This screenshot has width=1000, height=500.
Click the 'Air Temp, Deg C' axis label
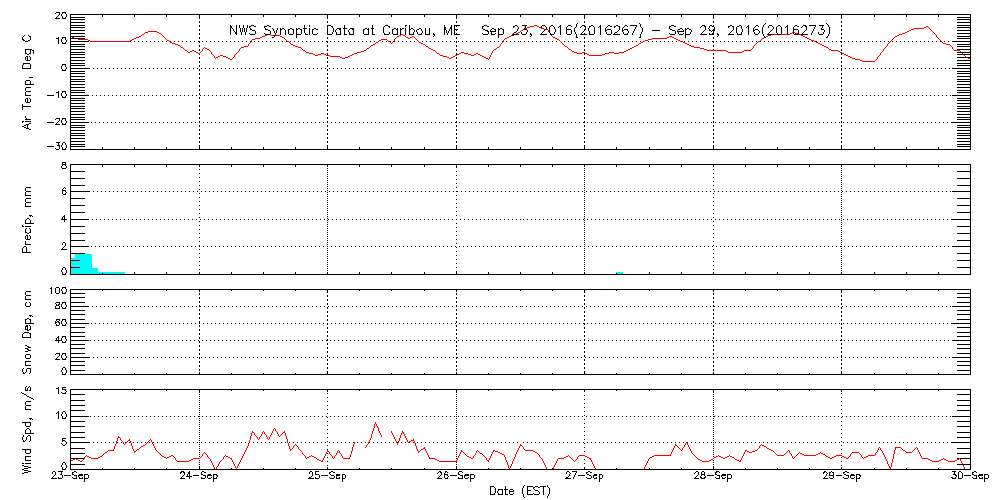(x=27, y=81)
